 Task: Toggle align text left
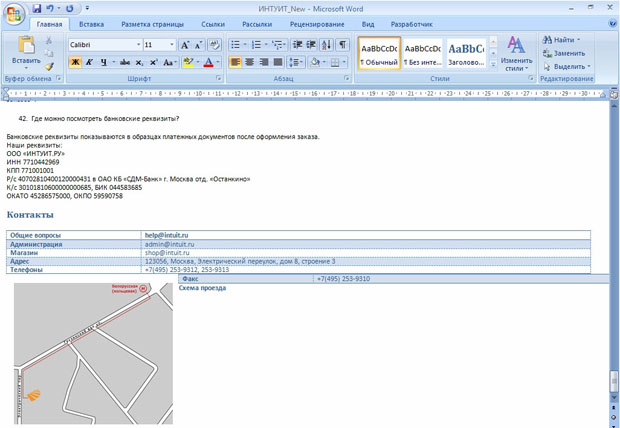tap(235, 62)
